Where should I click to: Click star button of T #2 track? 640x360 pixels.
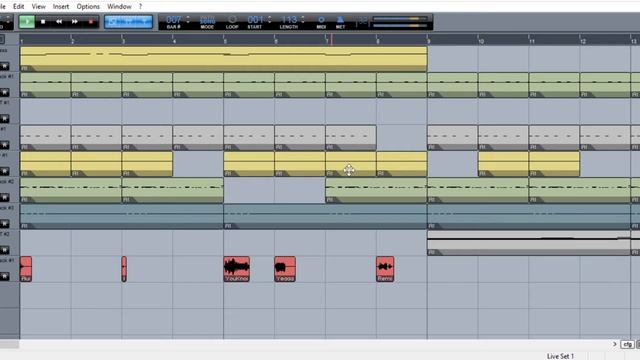[x=4, y=250]
